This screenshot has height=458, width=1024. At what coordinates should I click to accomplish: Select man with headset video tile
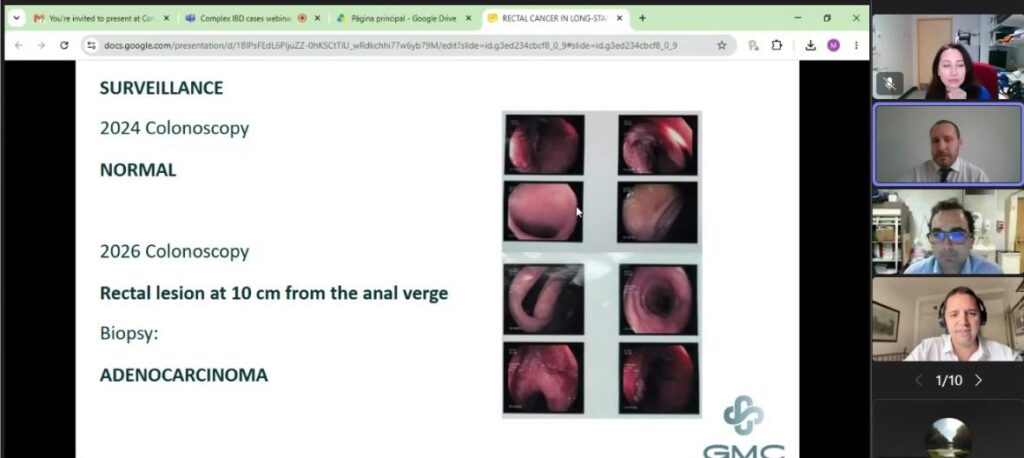948,319
